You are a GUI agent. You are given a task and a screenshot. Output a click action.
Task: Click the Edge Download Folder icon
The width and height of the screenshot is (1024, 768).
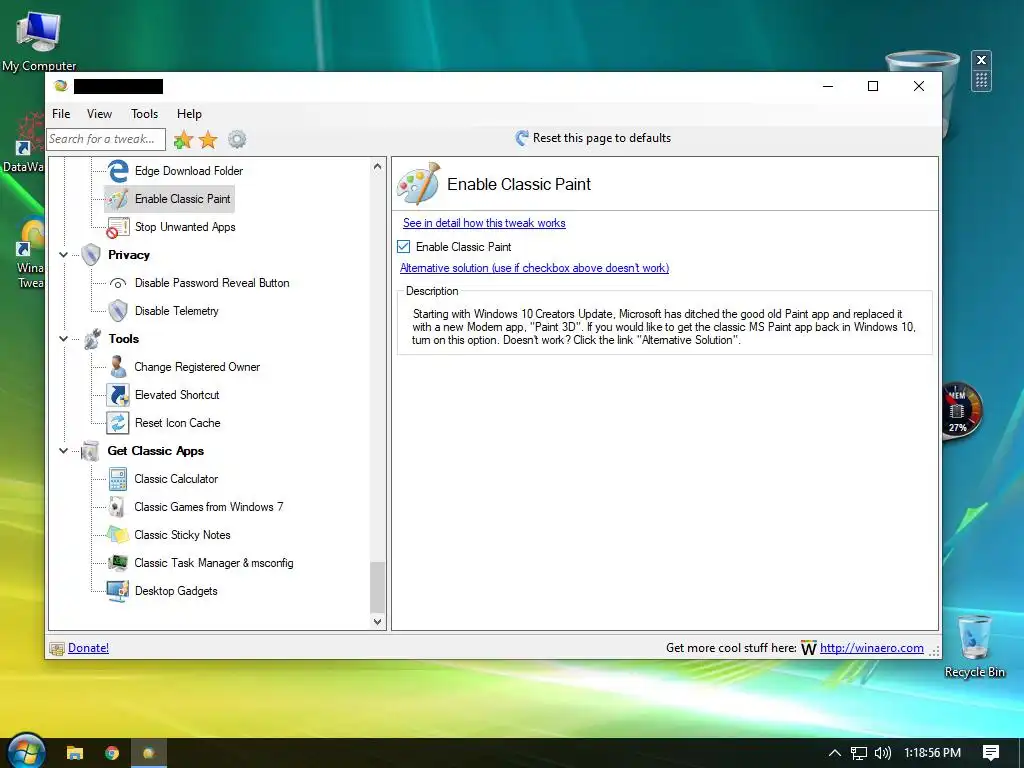tap(118, 171)
